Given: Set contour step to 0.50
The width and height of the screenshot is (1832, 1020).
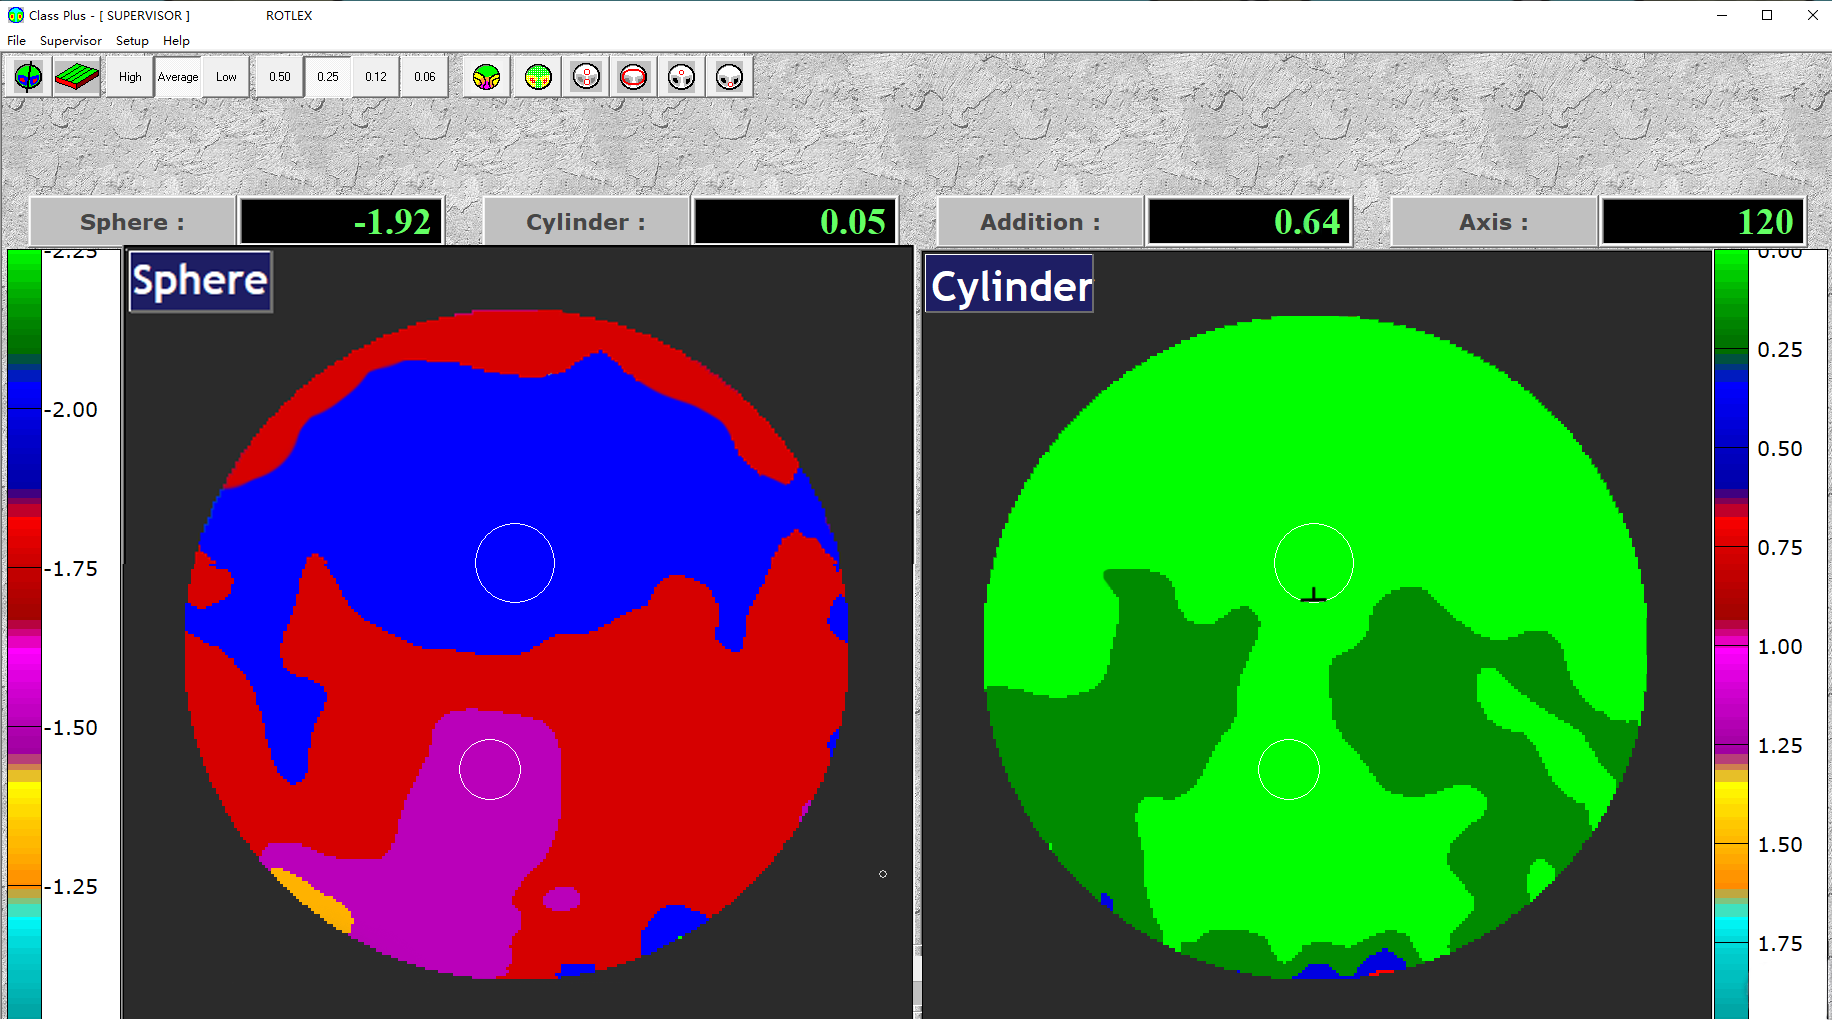Looking at the screenshot, I should pyautogui.click(x=280, y=77).
